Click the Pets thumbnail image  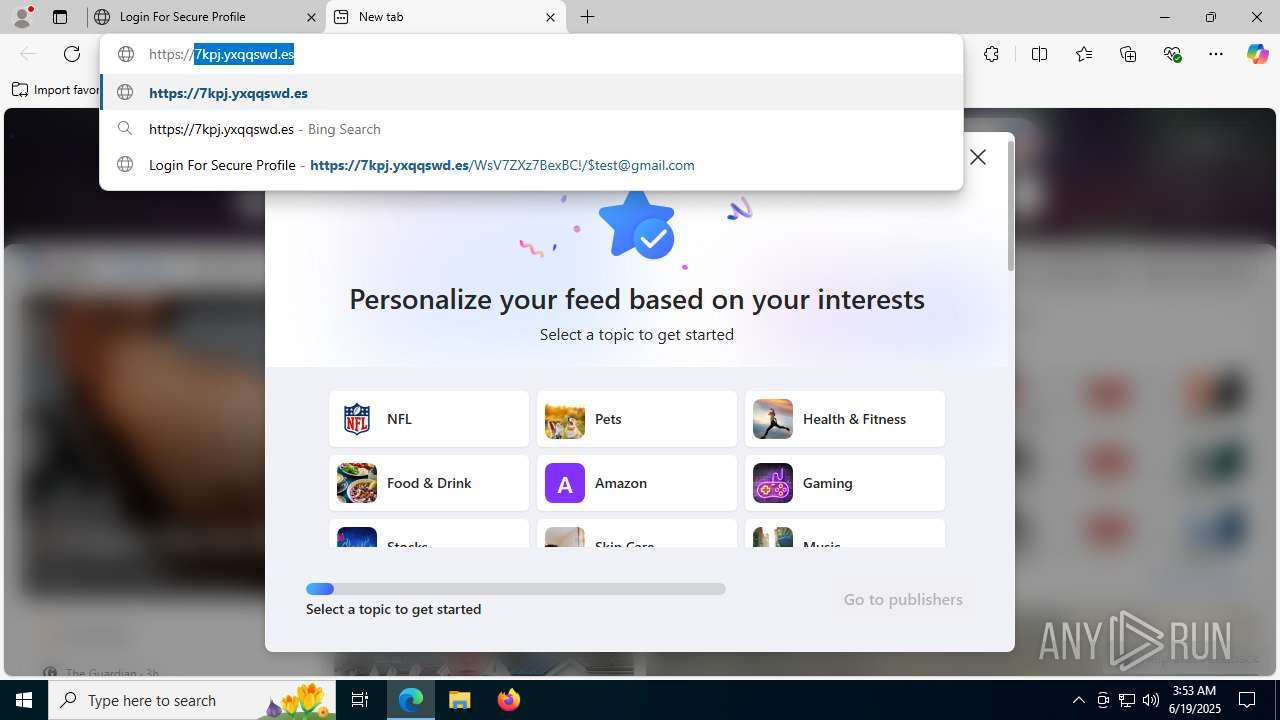tap(565, 419)
